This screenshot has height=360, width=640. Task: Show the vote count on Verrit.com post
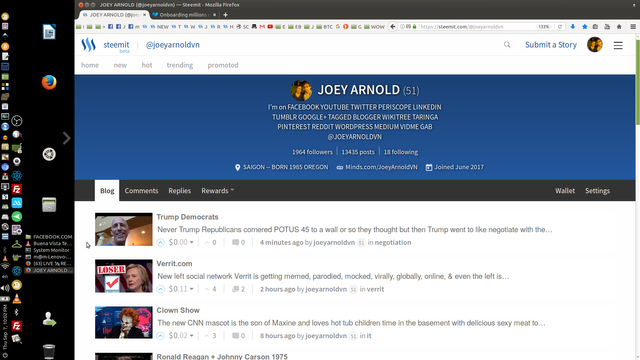tap(211, 289)
